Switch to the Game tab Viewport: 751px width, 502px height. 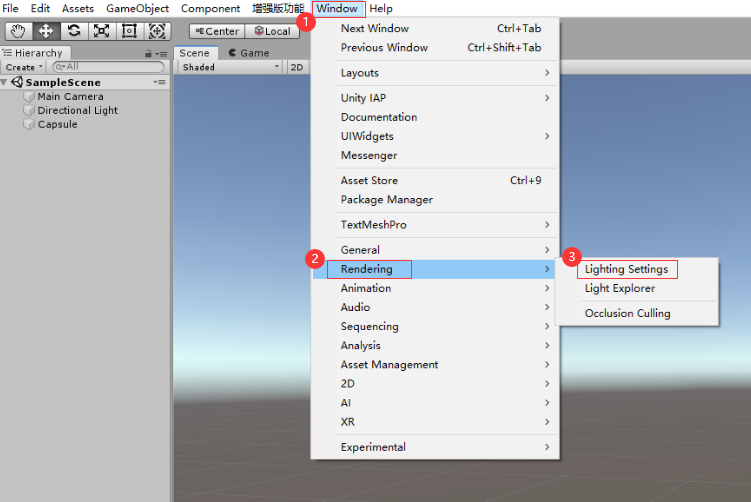point(249,53)
